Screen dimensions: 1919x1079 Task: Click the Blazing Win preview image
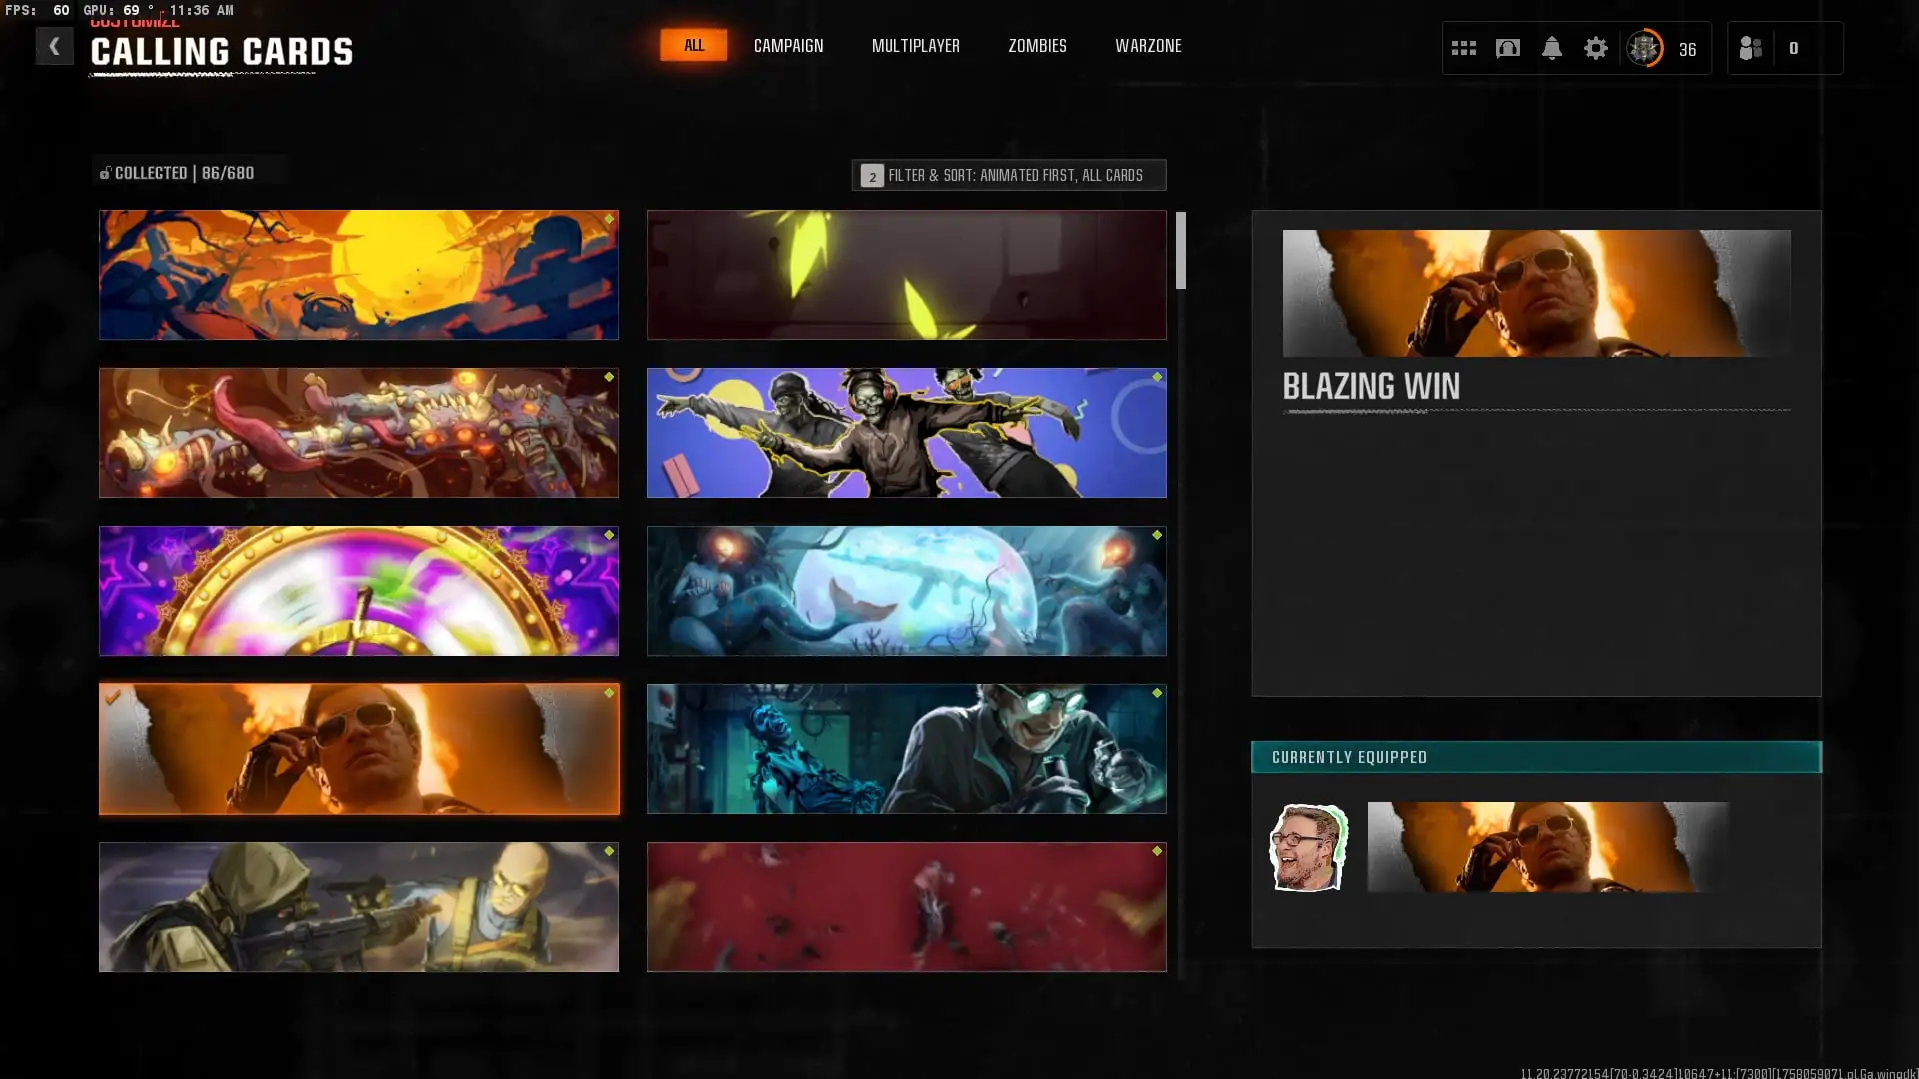1536,293
